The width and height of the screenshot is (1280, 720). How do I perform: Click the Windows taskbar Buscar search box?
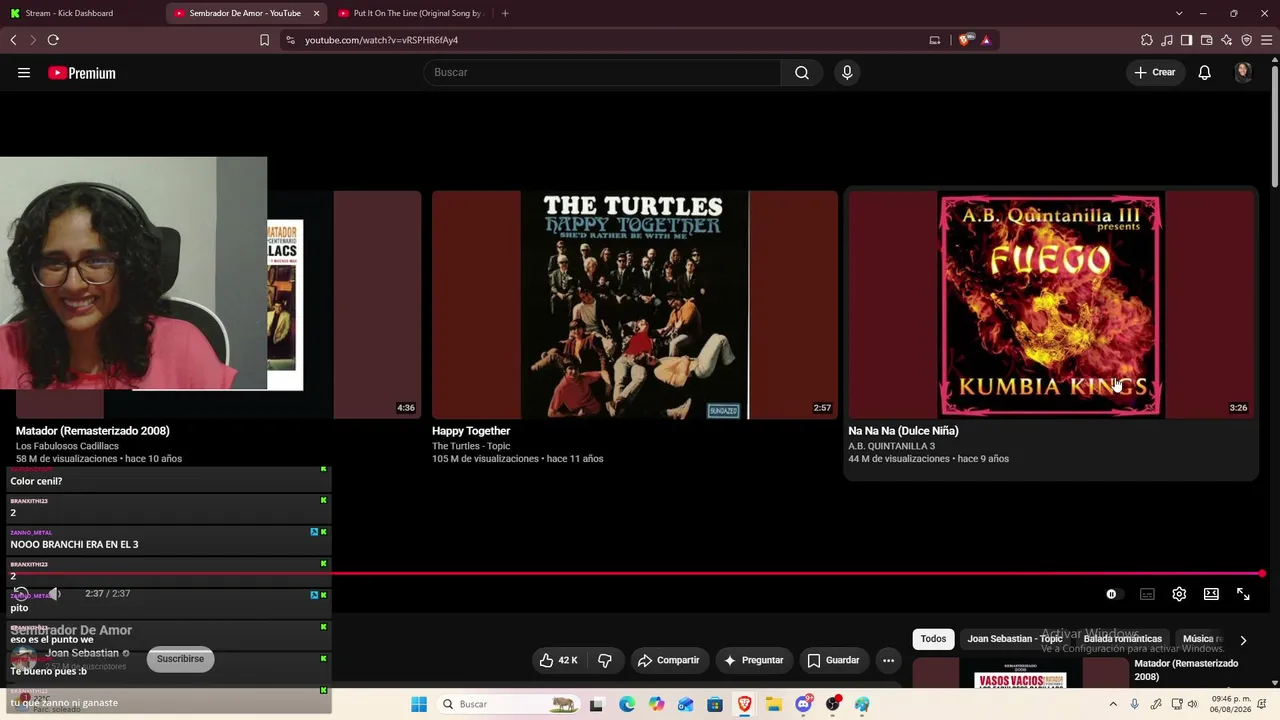pos(509,704)
